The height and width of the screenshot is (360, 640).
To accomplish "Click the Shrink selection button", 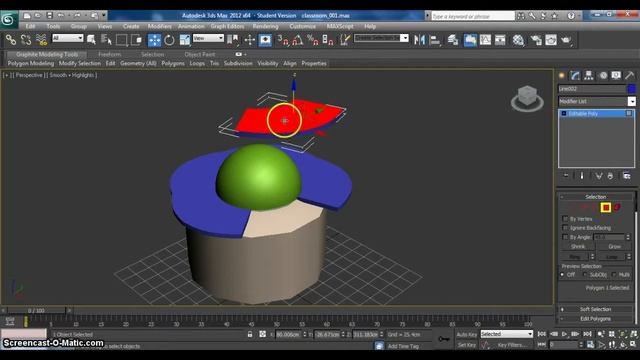I will (x=578, y=247).
